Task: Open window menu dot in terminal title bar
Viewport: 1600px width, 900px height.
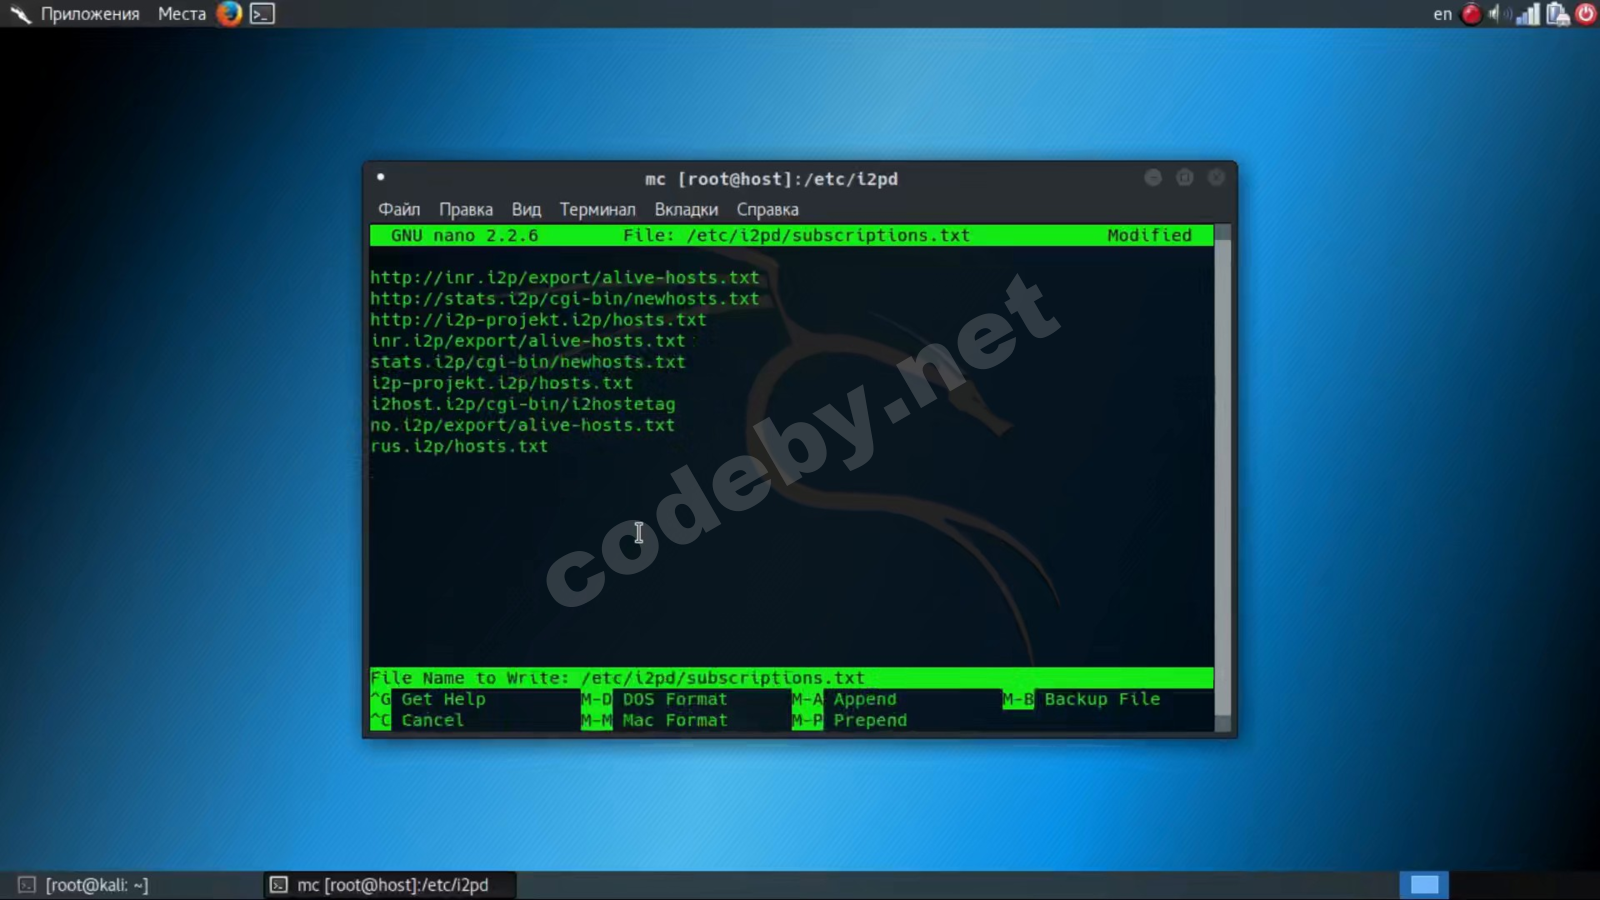Action: point(380,177)
